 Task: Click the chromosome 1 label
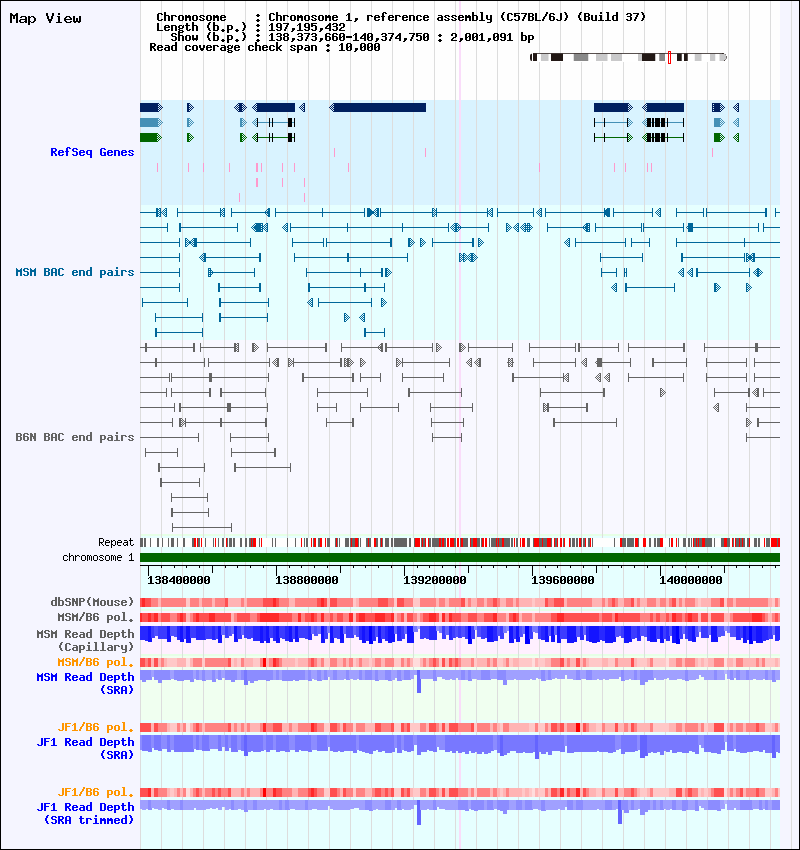pos(98,557)
